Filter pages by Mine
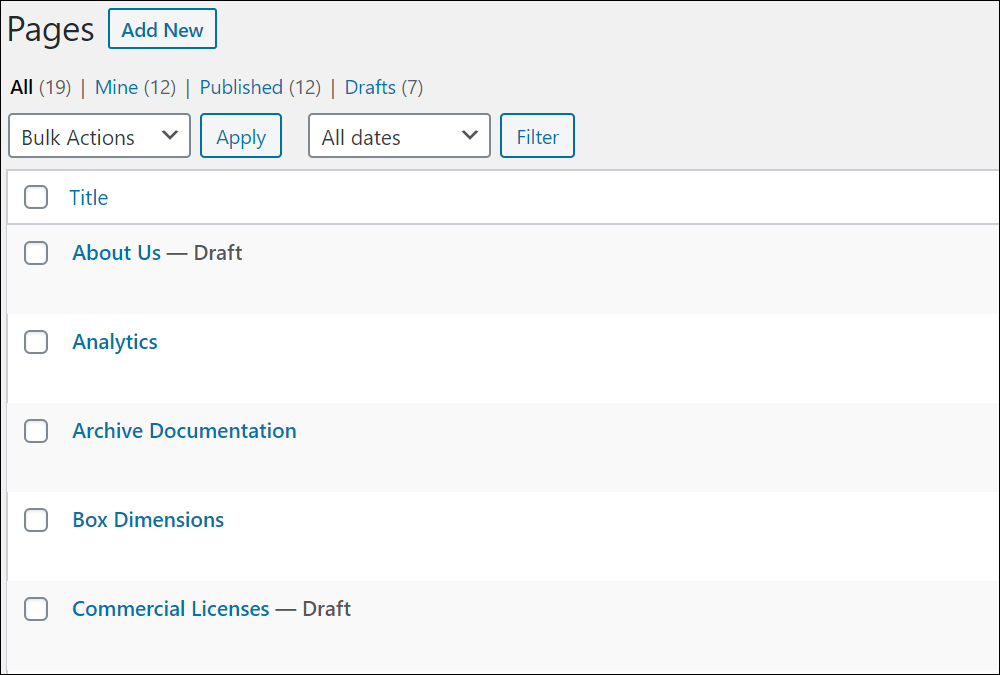The height and width of the screenshot is (675, 1000). tap(116, 87)
